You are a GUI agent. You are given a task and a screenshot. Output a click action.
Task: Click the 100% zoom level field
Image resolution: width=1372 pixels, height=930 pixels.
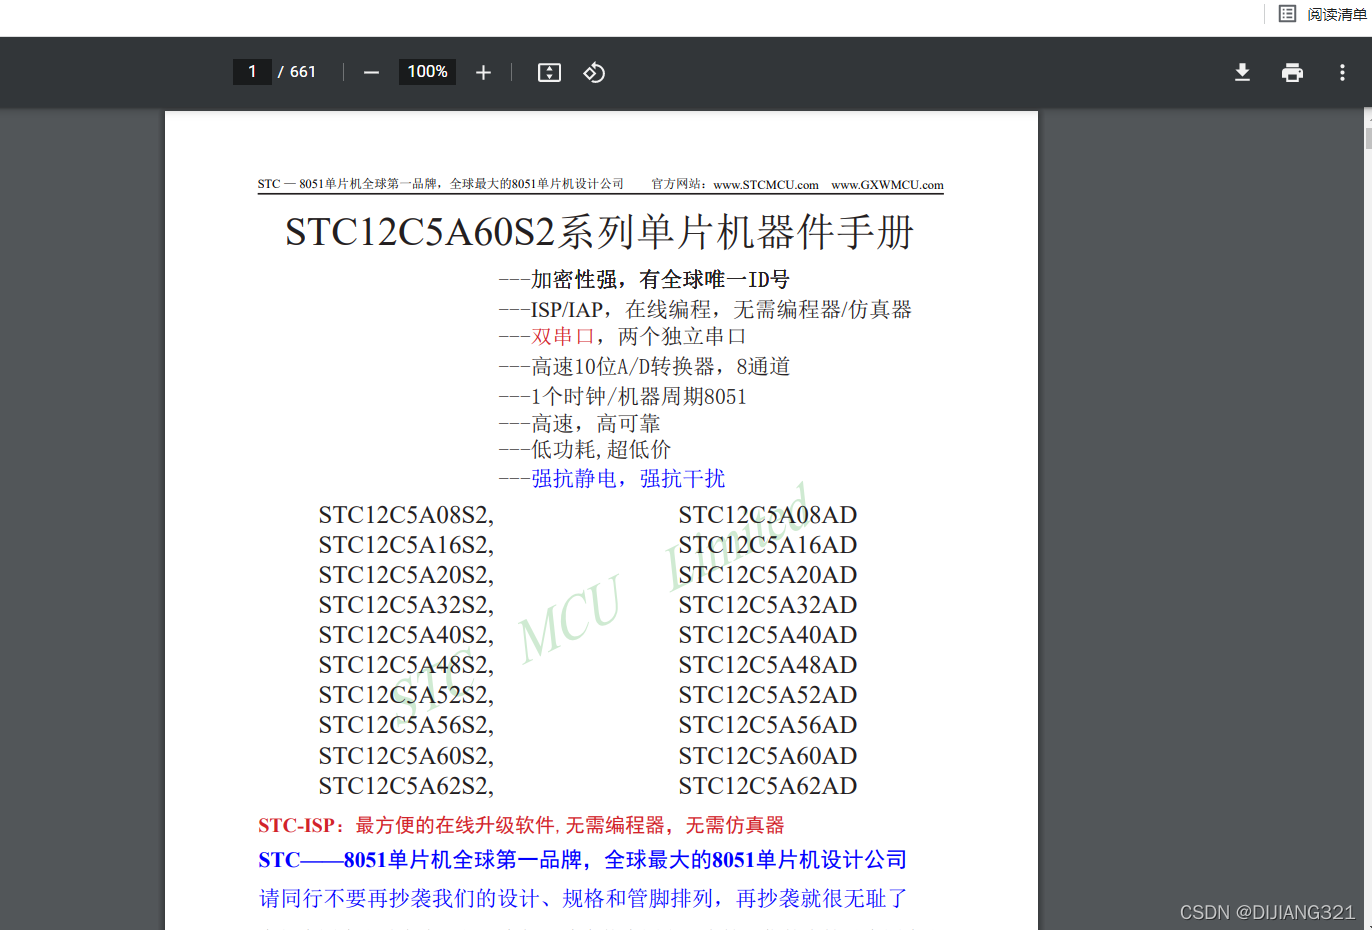[x=427, y=72]
